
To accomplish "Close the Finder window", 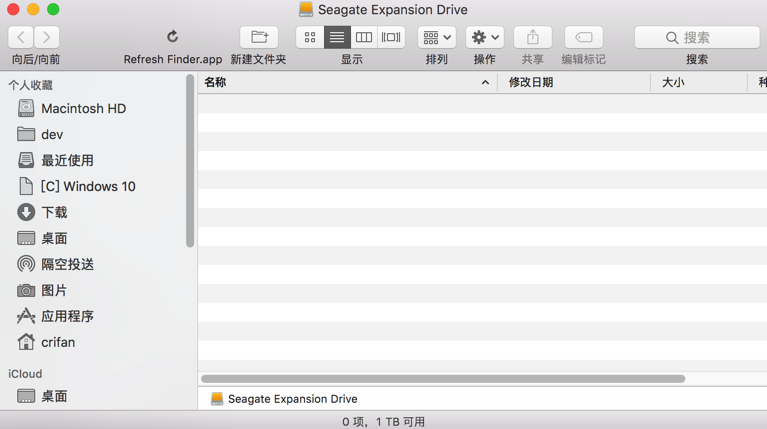I will (13, 9).
